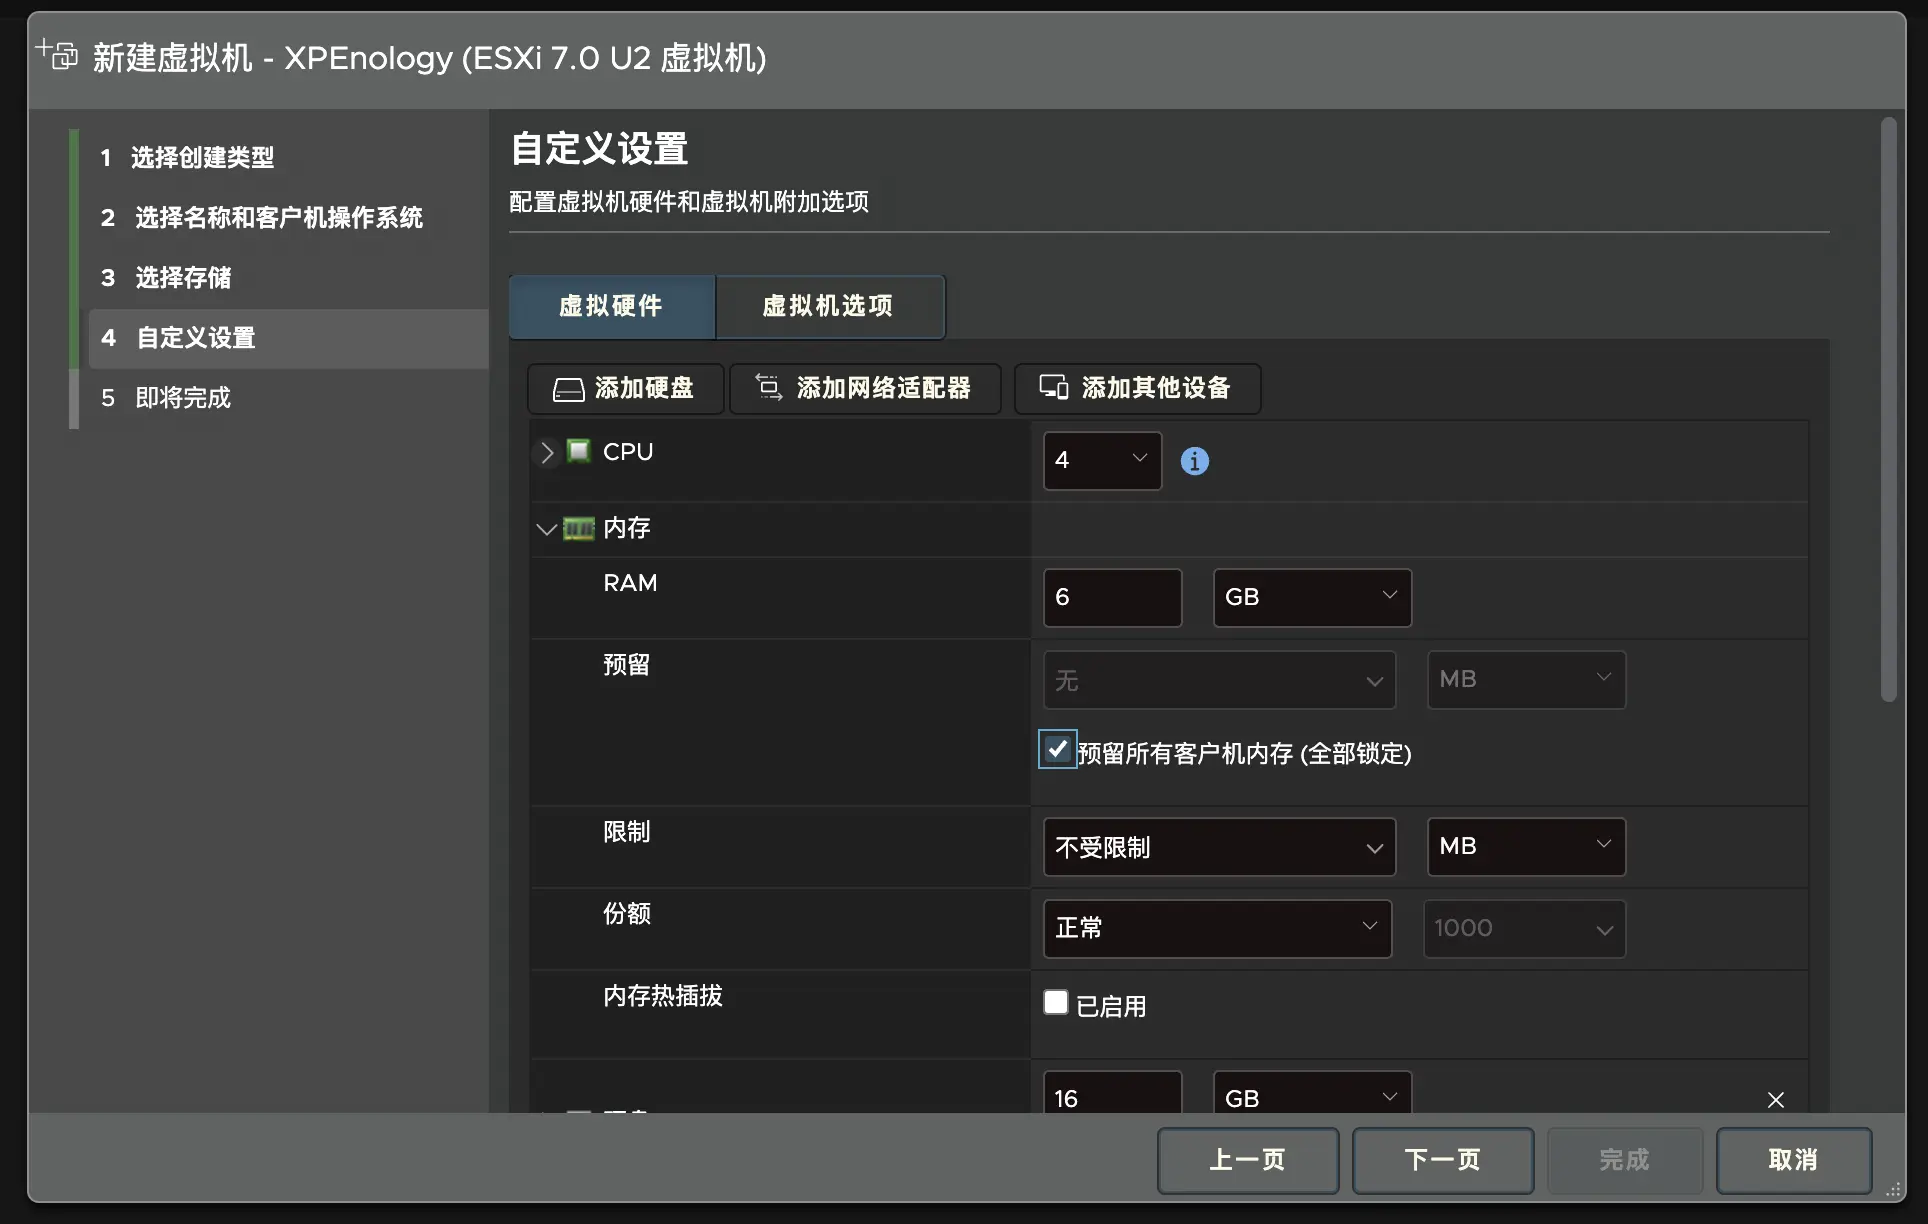Click the add hard disk icon
This screenshot has height=1224, width=1928.
click(x=568, y=389)
